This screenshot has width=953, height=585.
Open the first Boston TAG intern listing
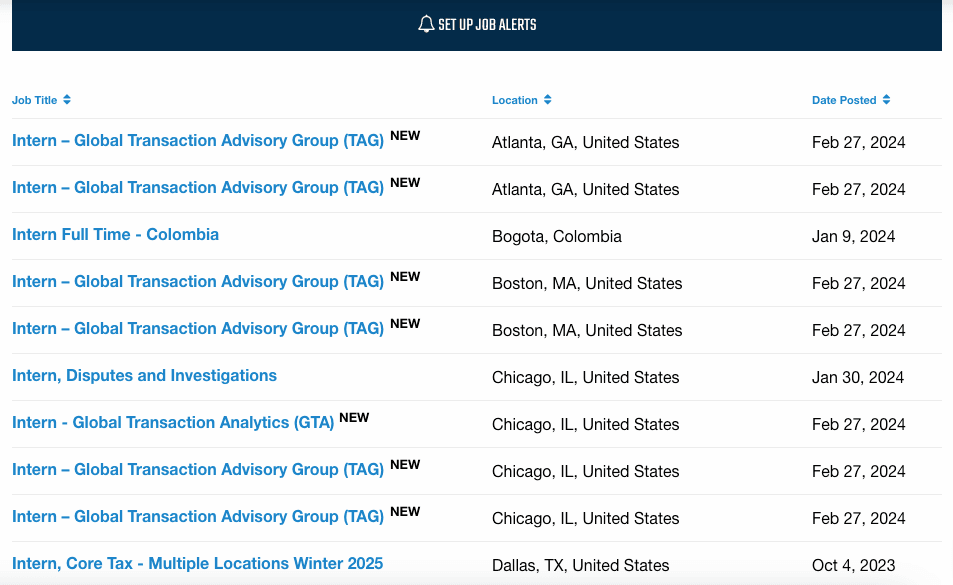point(198,282)
